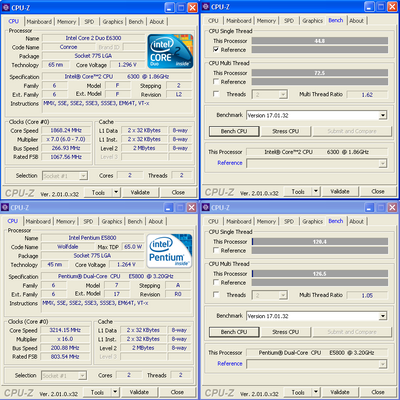The width and height of the screenshot is (400, 400).
Task: Click the Multi Thread Ratio value 1.62
Action: (367, 95)
